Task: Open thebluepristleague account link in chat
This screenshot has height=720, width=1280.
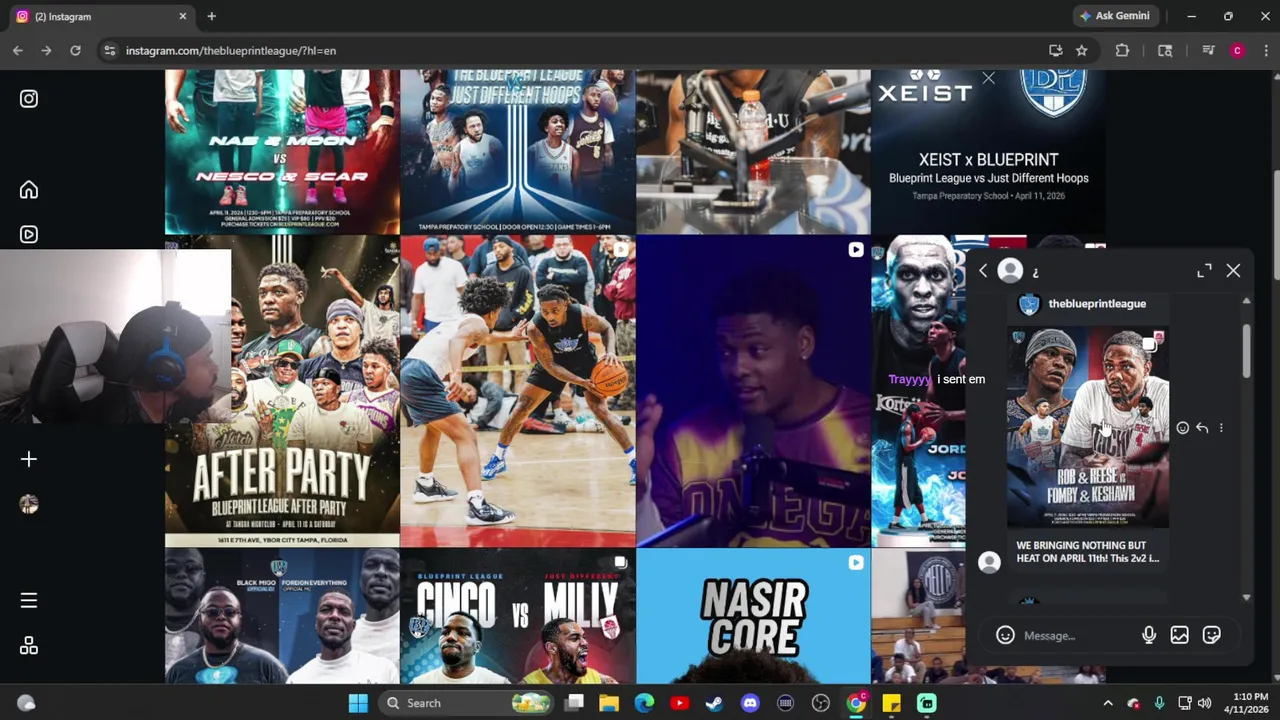Action: click(1097, 304)
